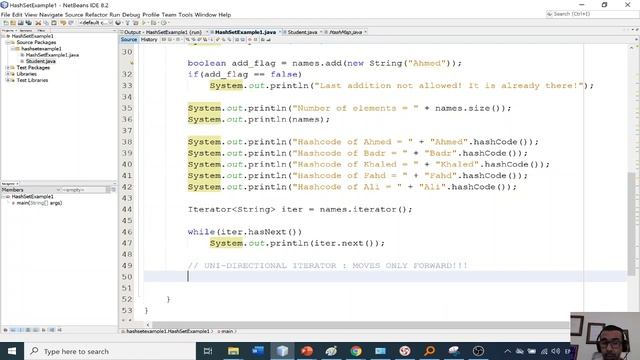
Task: Select HashSetExample1.java in Projects tree
Action: pos(52,55)
